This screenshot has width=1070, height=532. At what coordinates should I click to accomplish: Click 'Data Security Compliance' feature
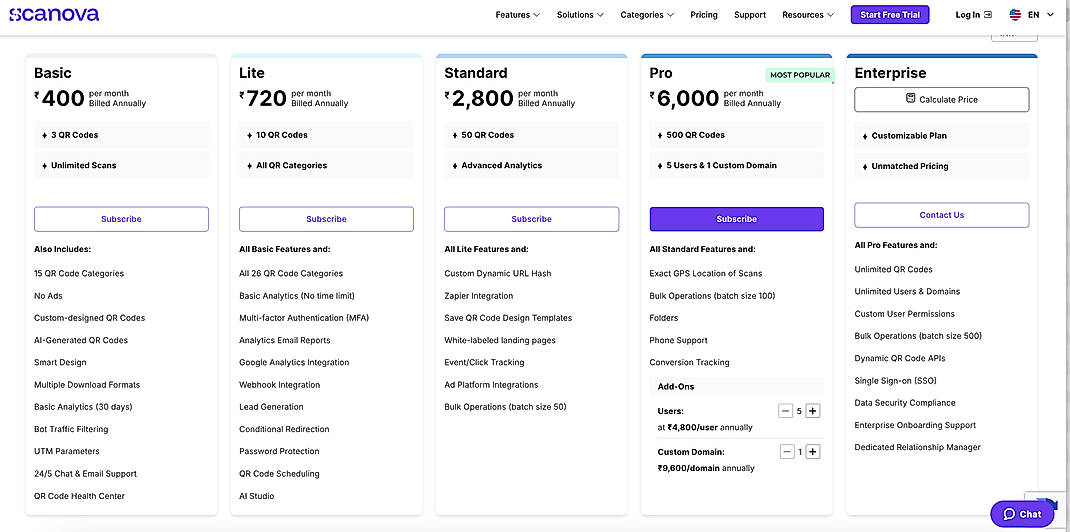pyautogui.click(x=905, y=403)
